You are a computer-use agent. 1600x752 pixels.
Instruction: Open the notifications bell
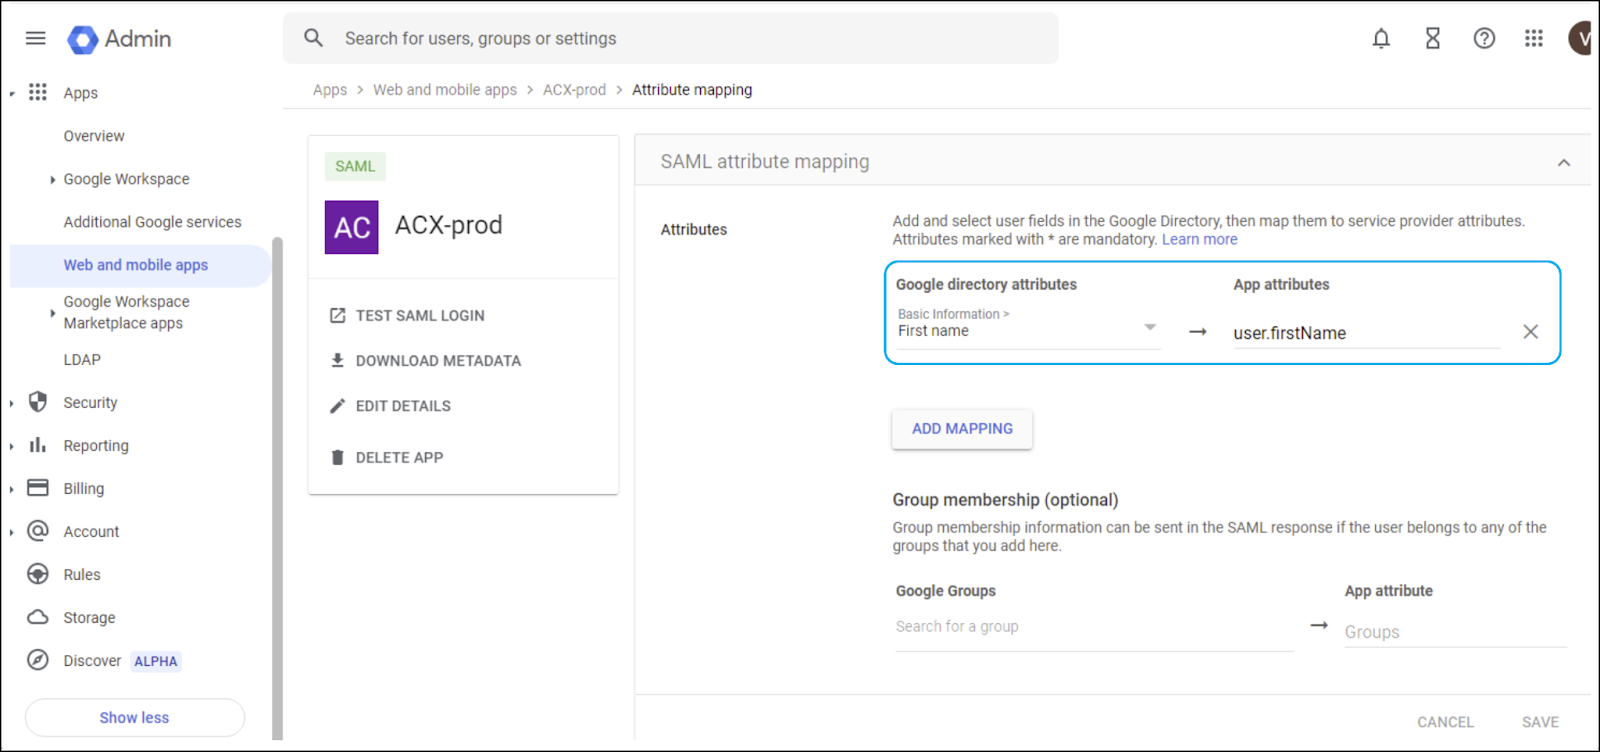click(1381, 38)
